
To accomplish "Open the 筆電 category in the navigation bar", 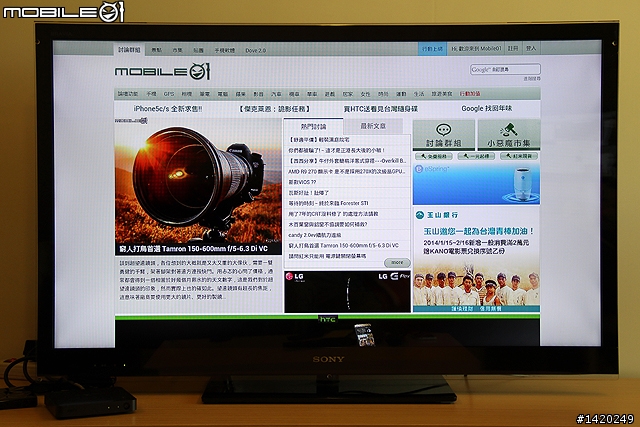I will point(204,94).
